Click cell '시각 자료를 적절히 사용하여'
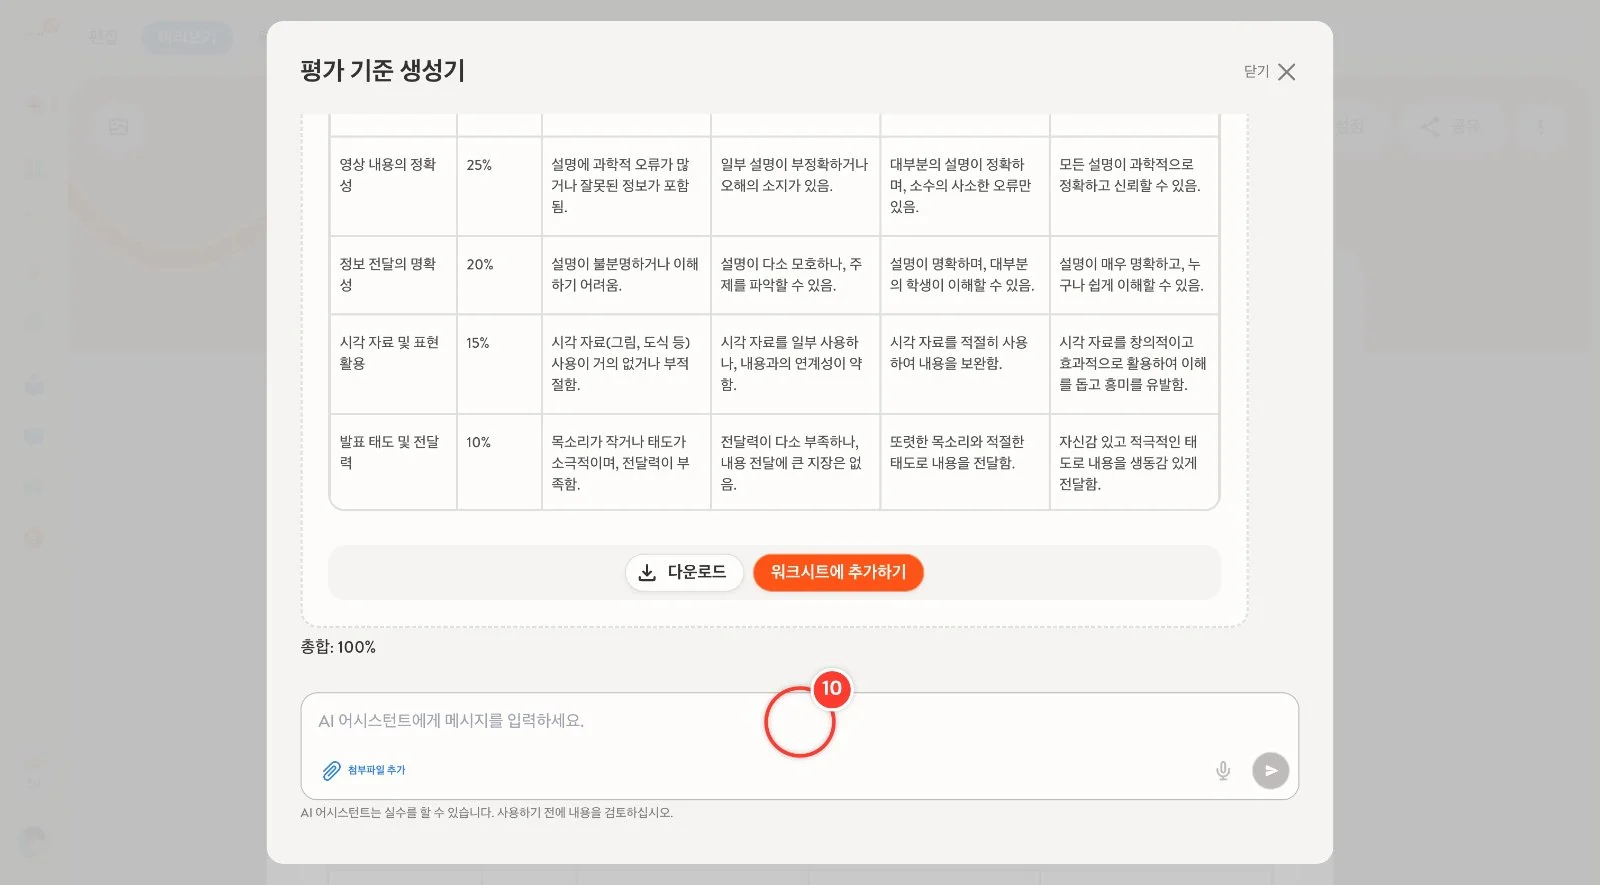Screen dimensions: 1600x885 [x=964, y=364]
